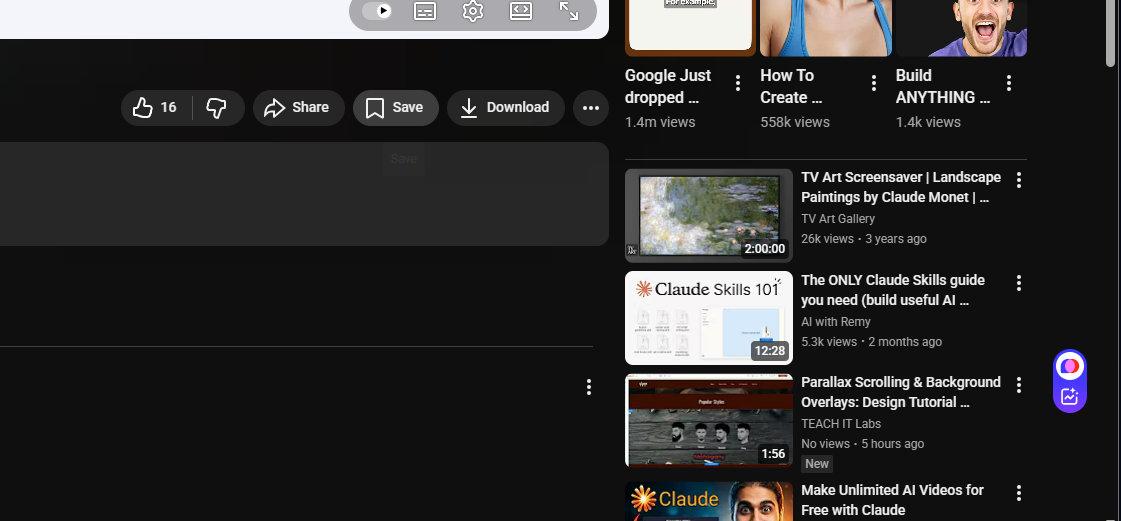The image size is (1121, 521).
Task: Open the comments section three-dot menu
Action: pos(588,387)
